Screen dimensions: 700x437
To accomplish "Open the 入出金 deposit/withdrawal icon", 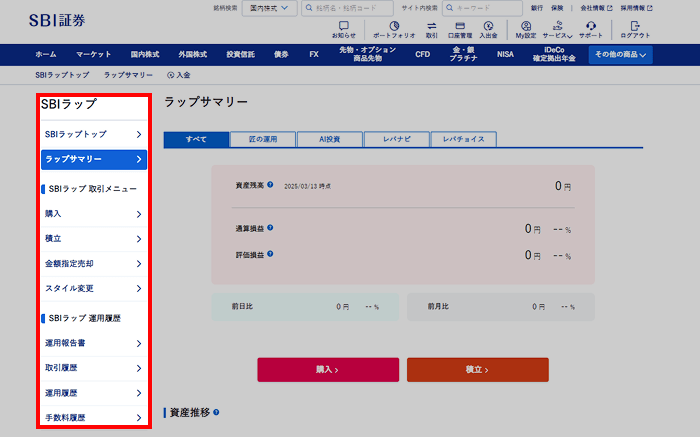I will tap(488, 29).
